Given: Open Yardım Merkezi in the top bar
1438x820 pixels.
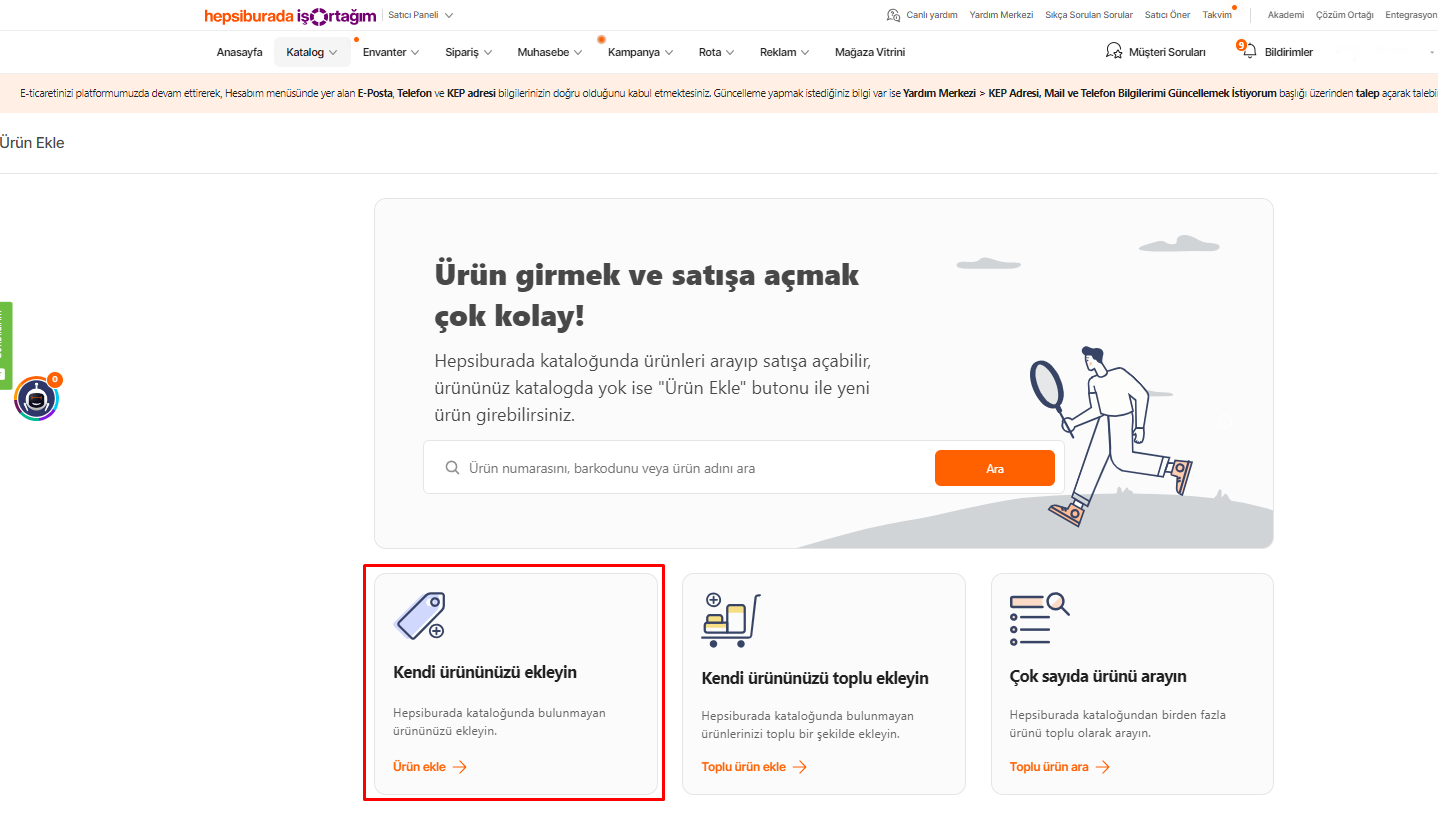Looking at the screenshot, I should click(1001, 15).
